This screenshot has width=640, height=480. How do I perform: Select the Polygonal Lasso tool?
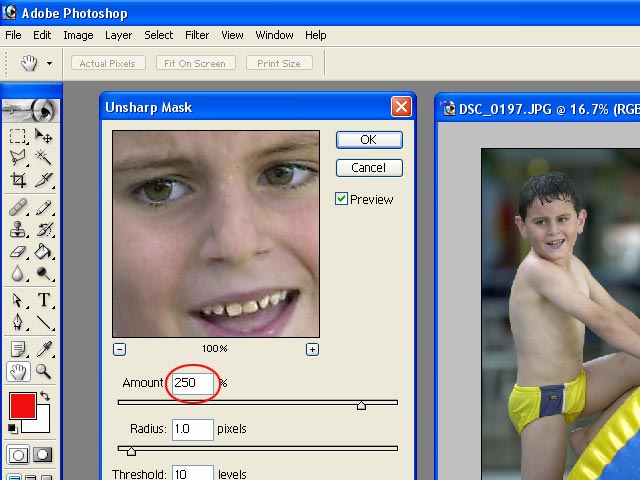18,157
